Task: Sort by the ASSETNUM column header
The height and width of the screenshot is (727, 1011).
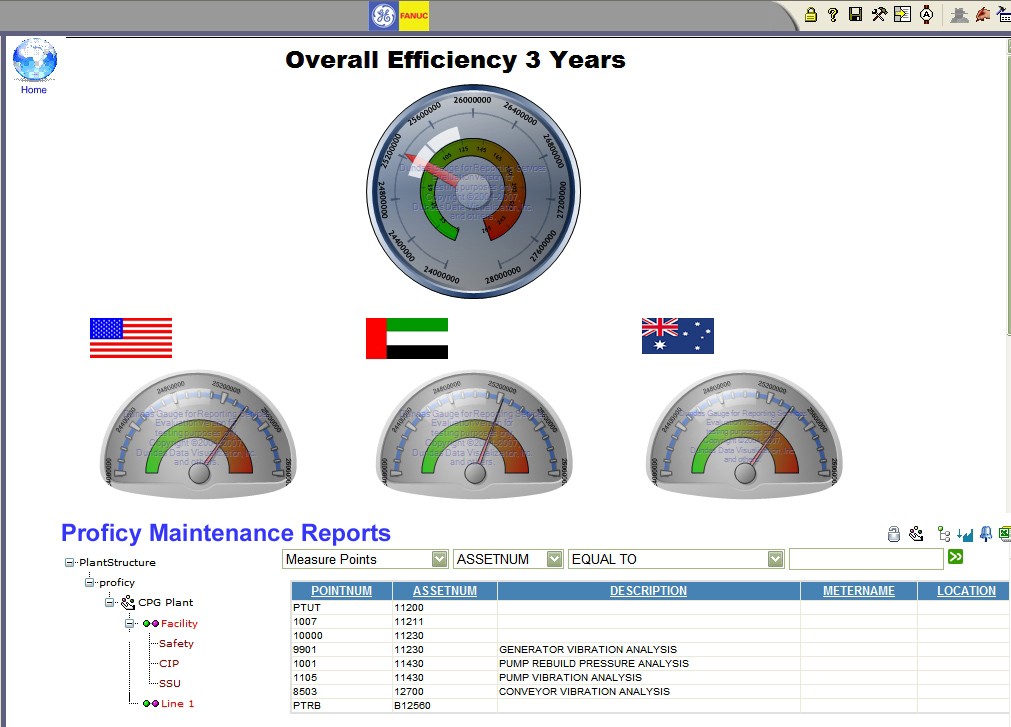Action: point(445,591)
